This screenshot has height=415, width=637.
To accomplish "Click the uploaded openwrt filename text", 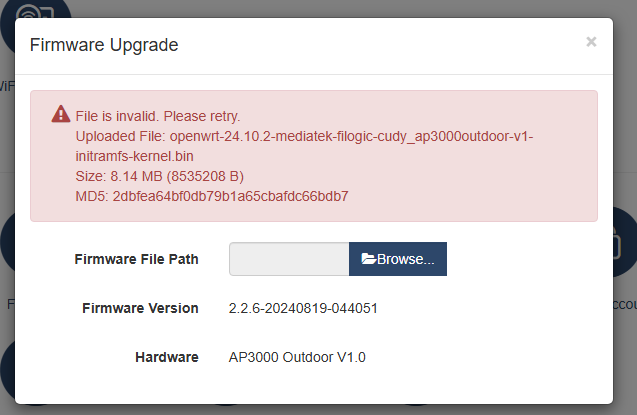I will pos(304,146).
